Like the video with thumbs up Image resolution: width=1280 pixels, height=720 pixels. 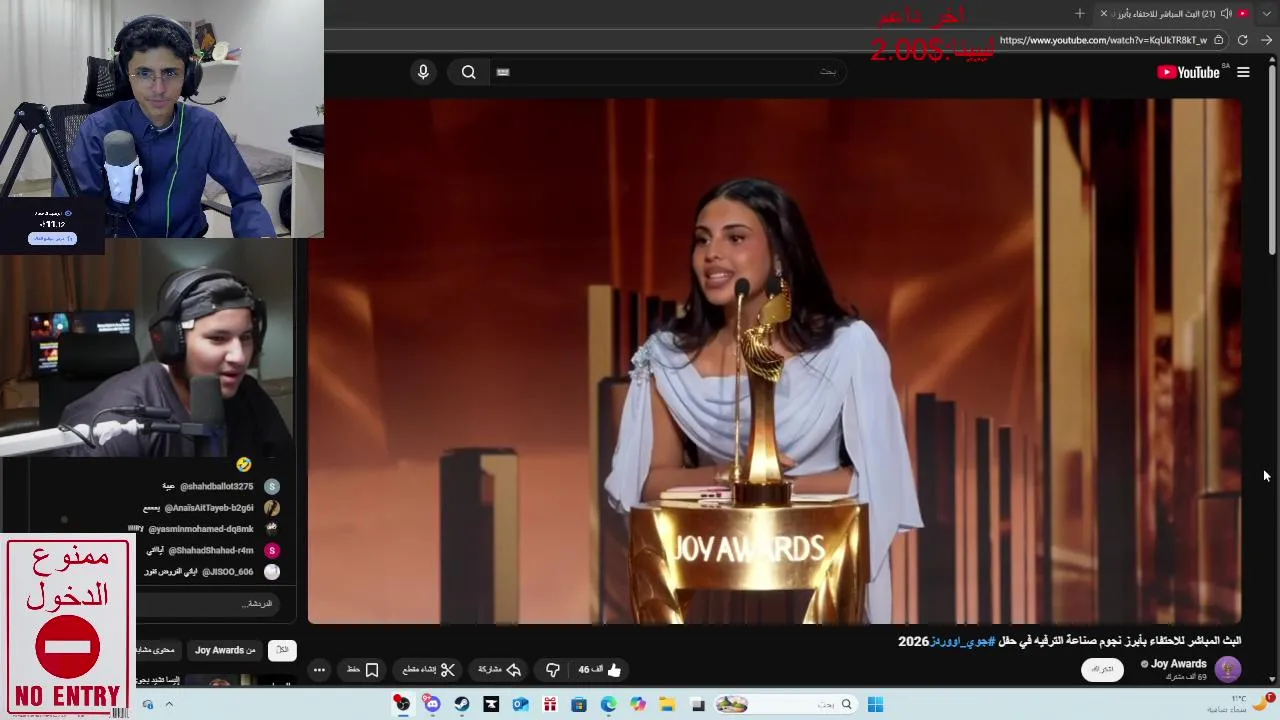(601, 670)
